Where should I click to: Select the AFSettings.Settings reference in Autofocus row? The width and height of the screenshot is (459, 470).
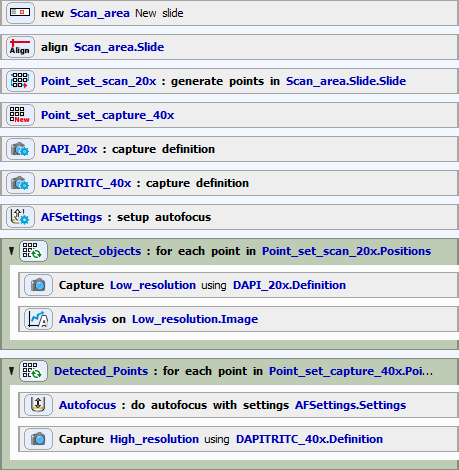pyautogui.click(x=350, y=405)
